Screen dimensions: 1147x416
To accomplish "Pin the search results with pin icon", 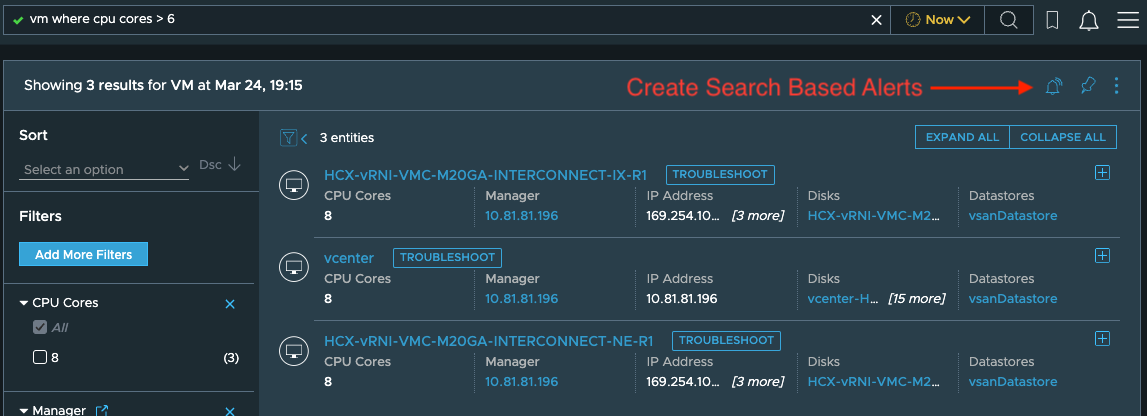I will point(1087,86).
